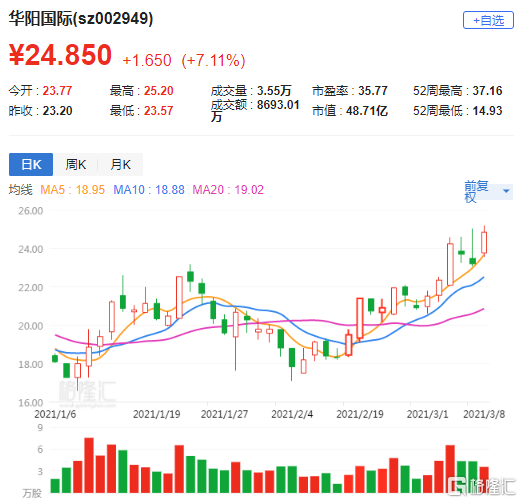Click the 2021/3/8 date axis label
Image resolution: width=522 pixels, height=503 pixels.
(x=484, y=414)
